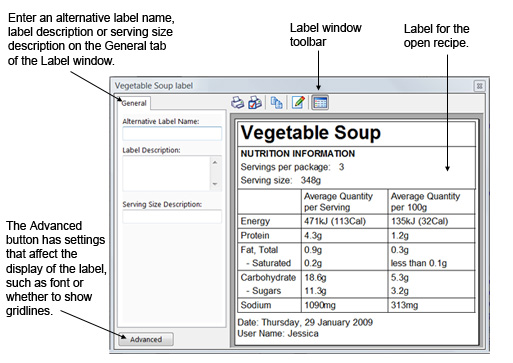Copy the label using the copy icon
The image size is (513, 363).
click(276, 103)
